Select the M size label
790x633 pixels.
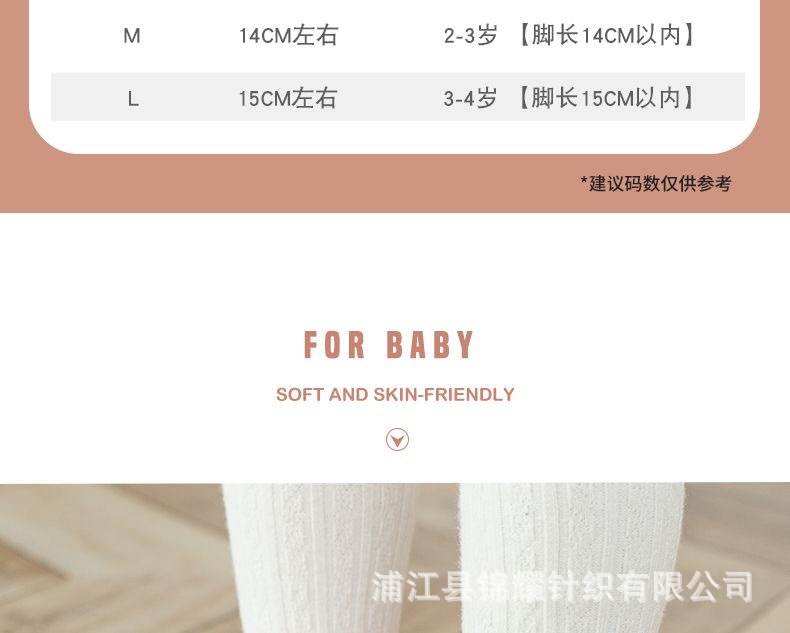[132, 36]
